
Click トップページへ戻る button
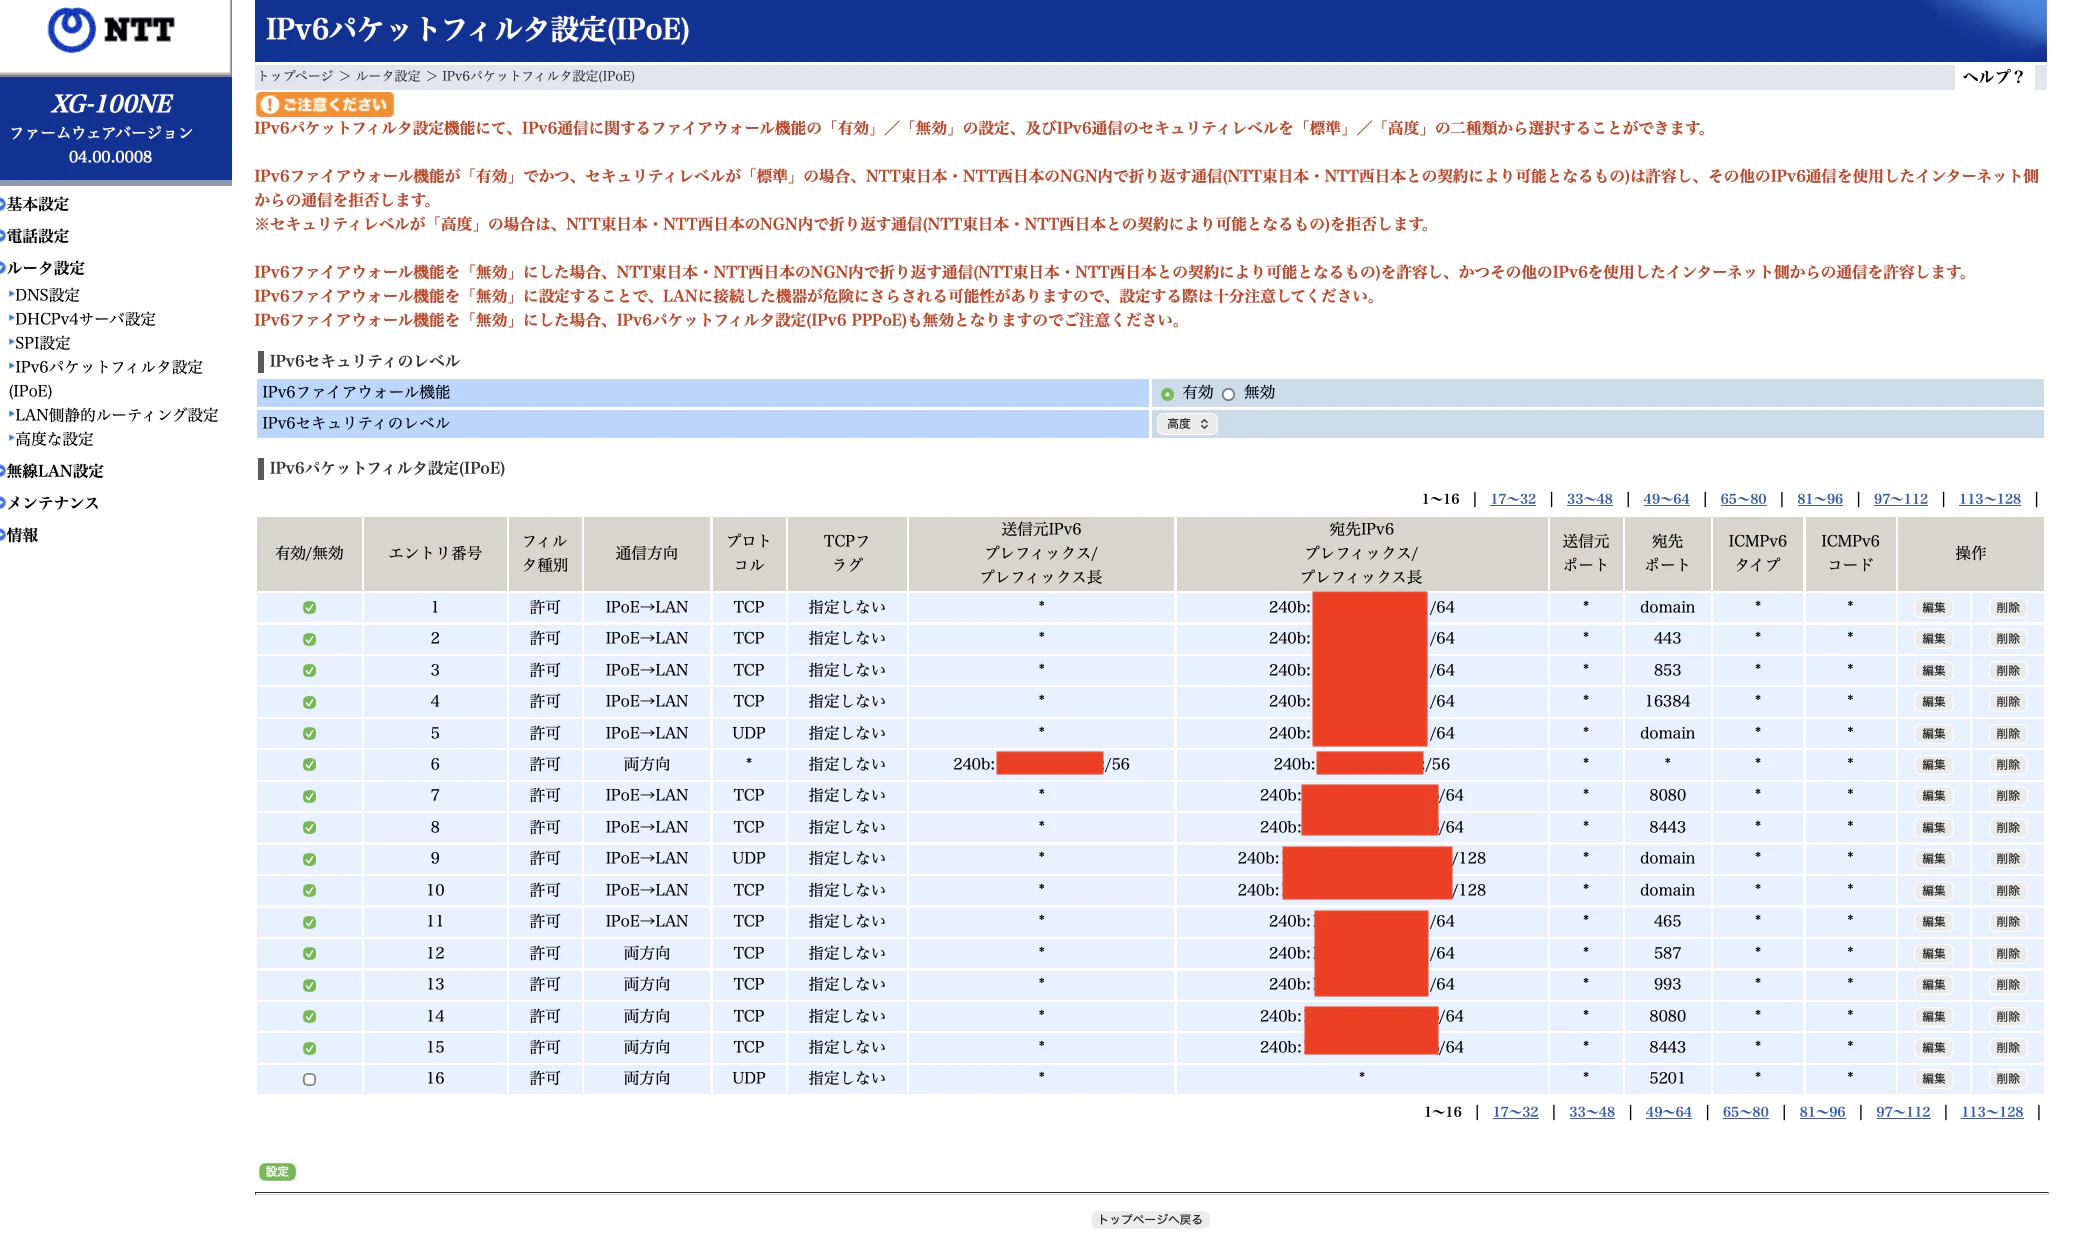coord(1150,1219)
